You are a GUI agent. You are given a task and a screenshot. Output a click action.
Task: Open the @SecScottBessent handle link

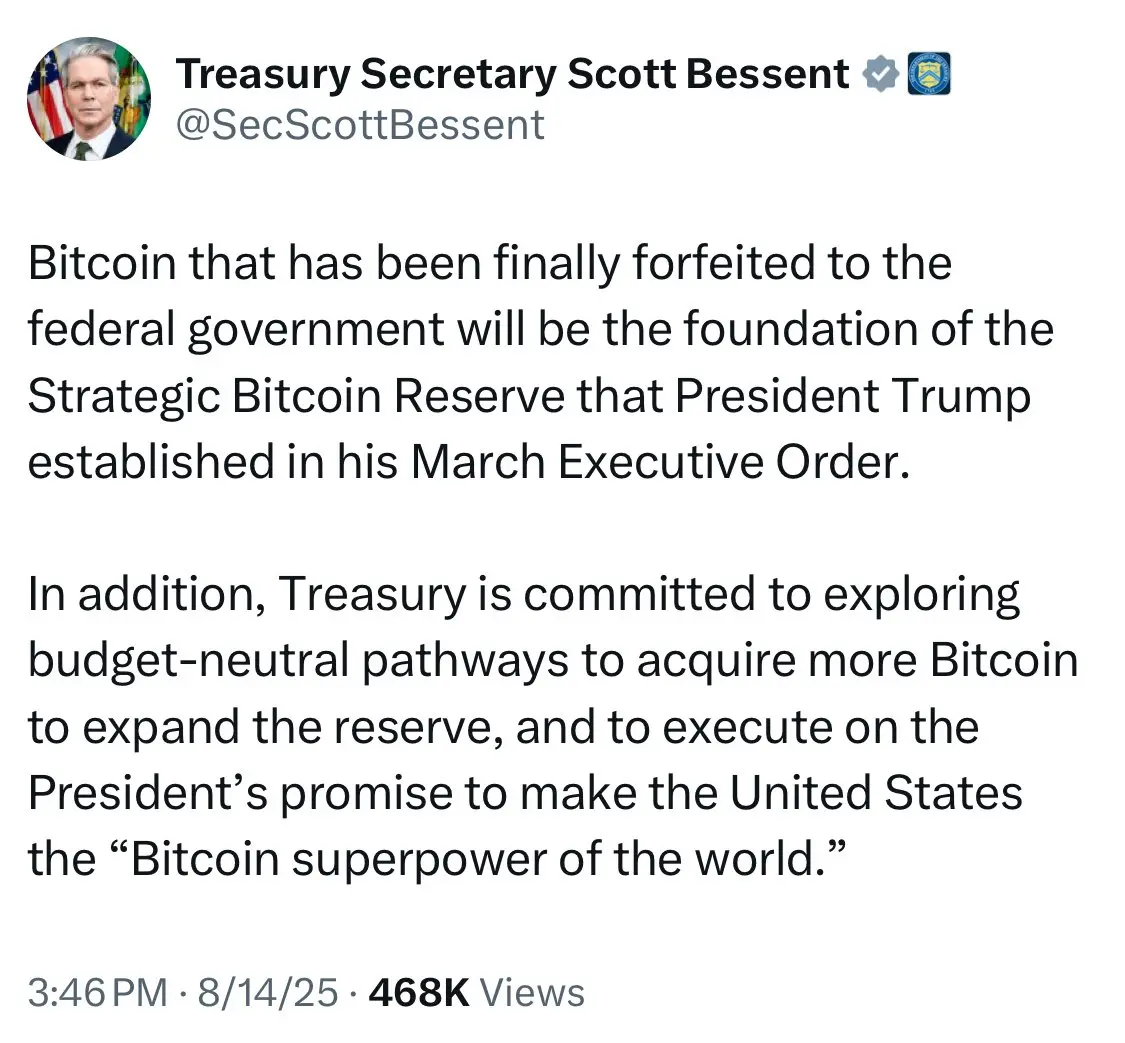(360, 125)
